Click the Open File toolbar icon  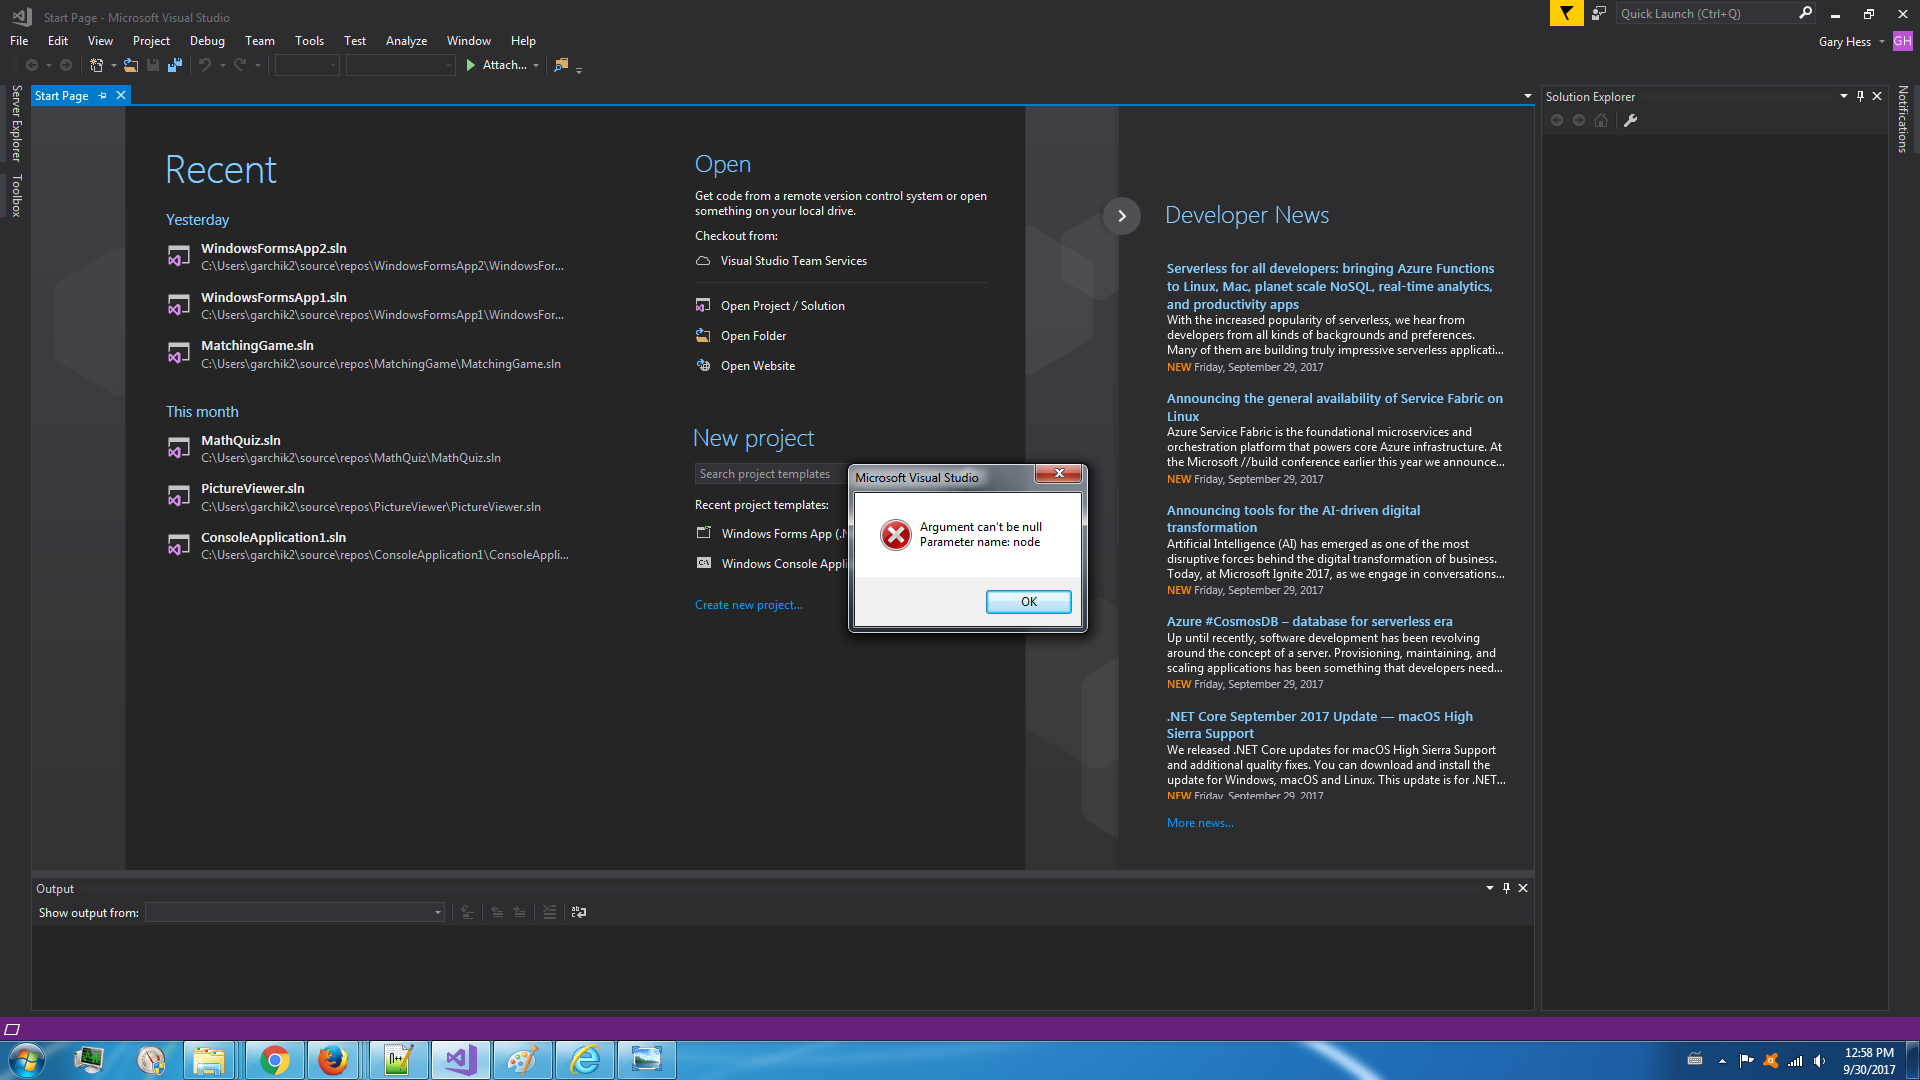(131, 65)
